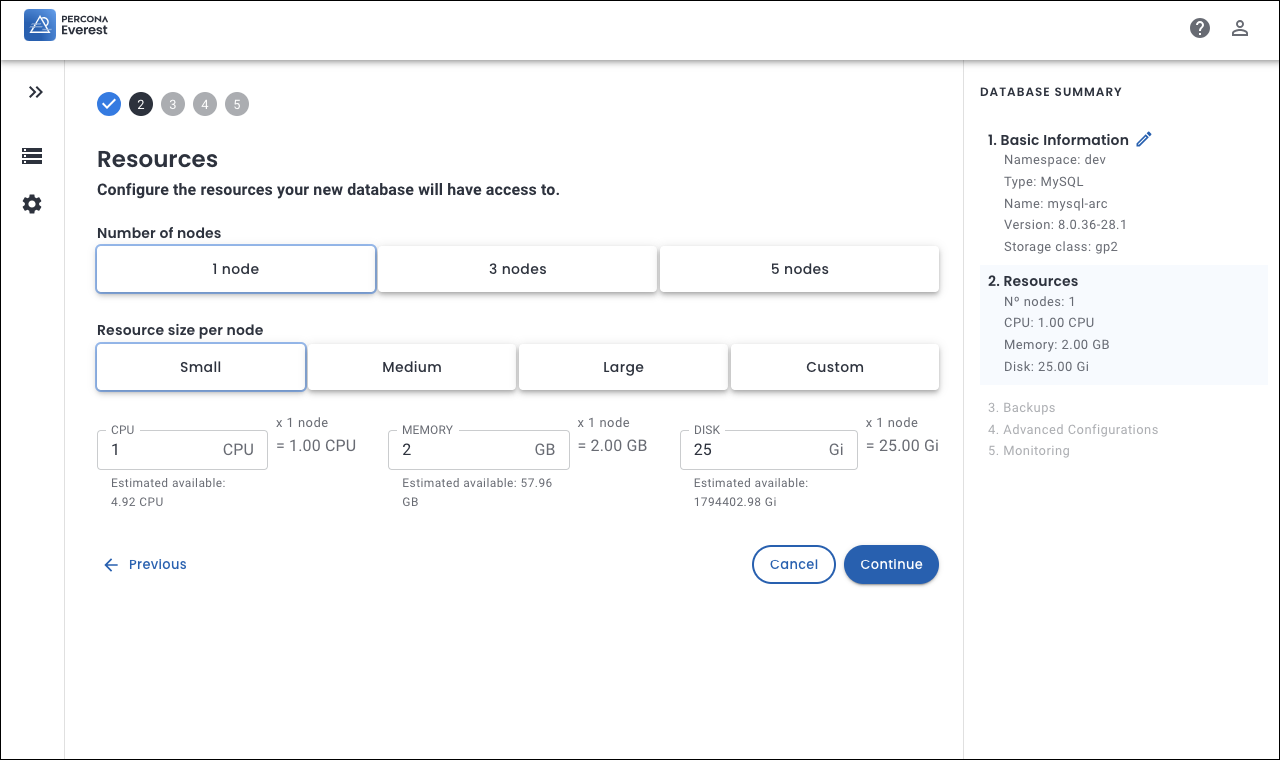
Task: Open the databases list icon in sidebar
Action: (32, 156)
